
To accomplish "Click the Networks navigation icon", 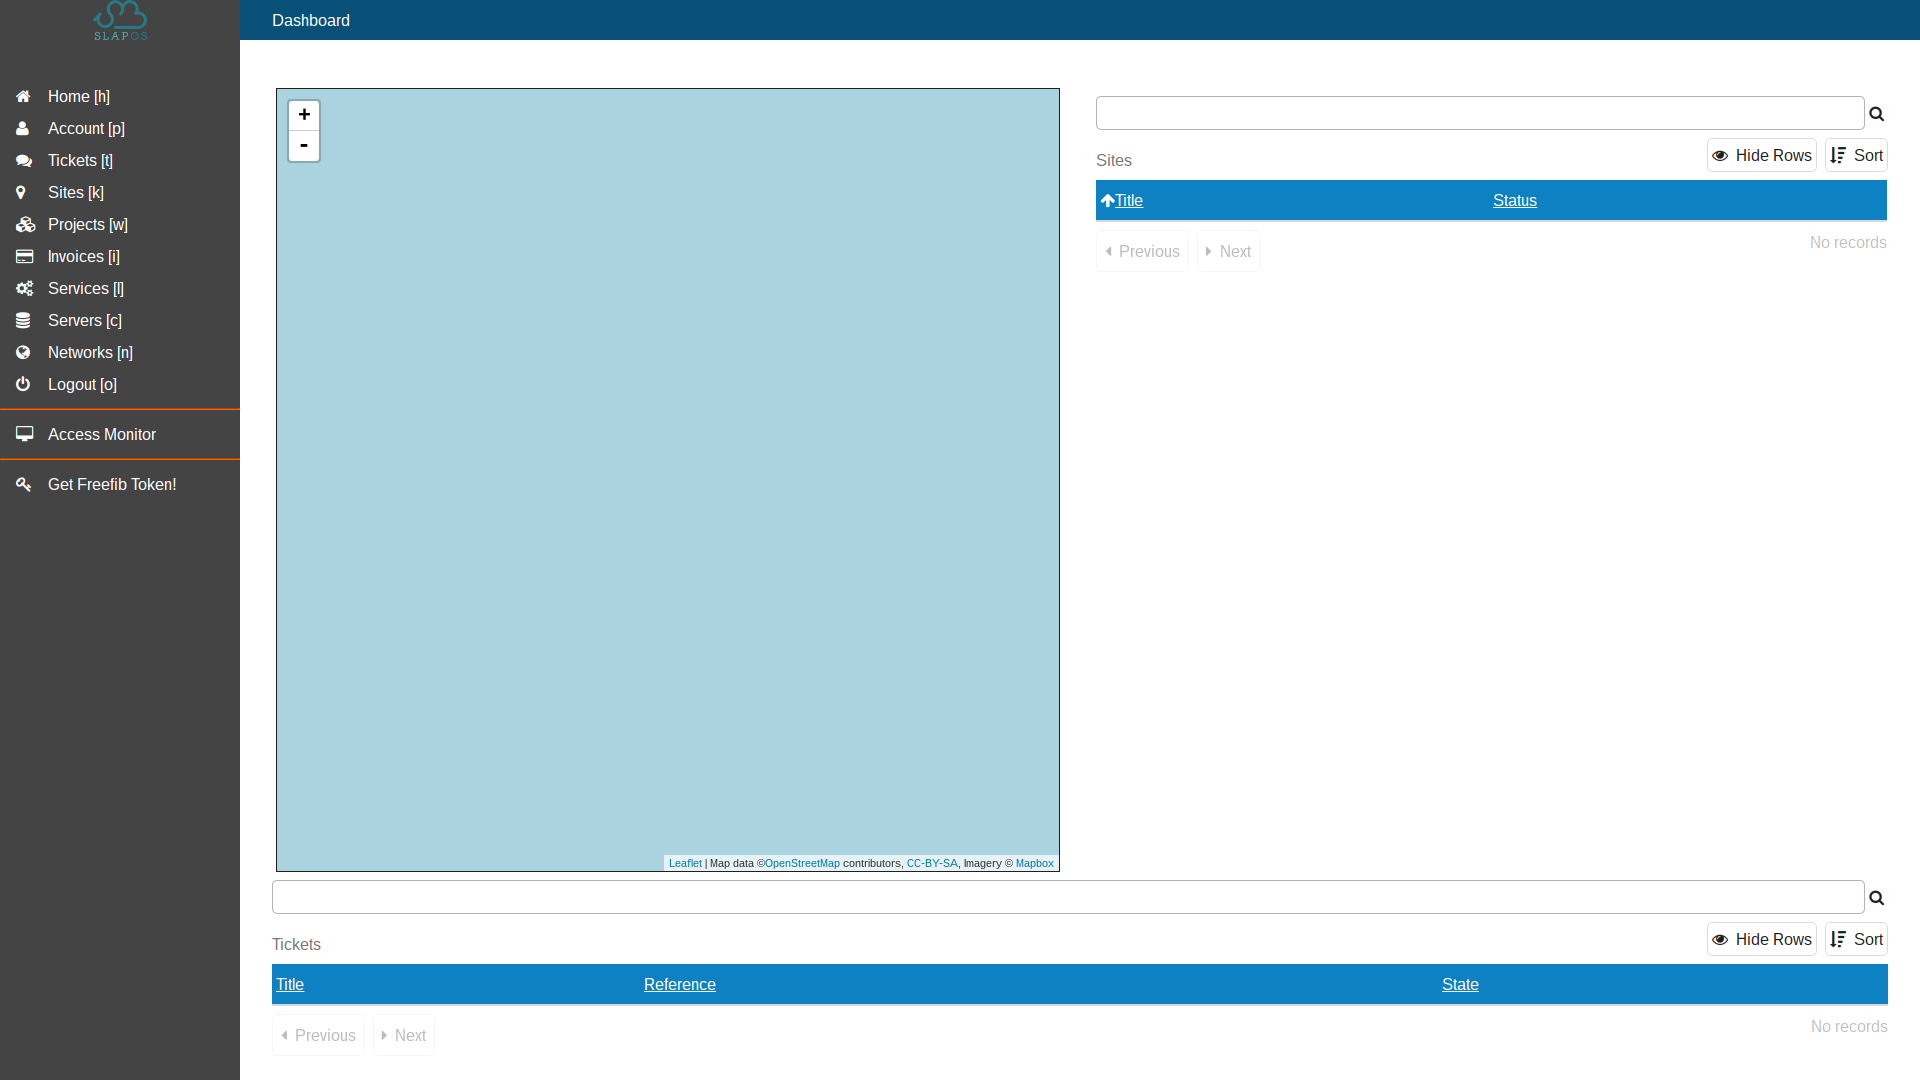I will point(24,352).
